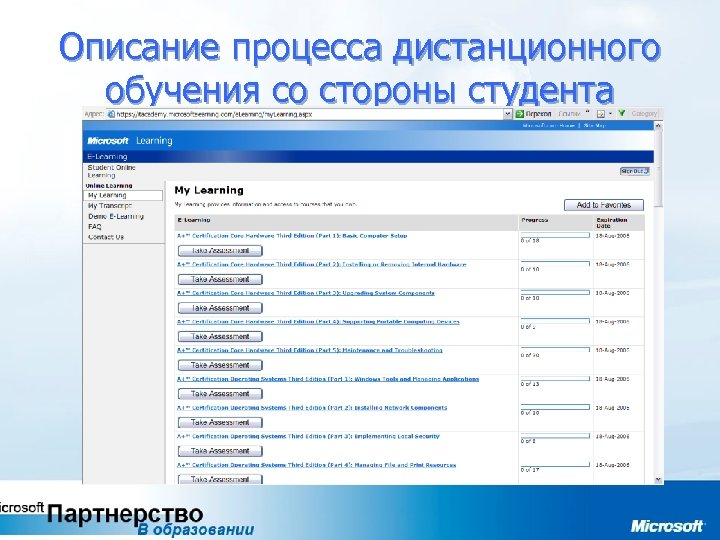
Task: Select My Learning in the sidebar
Action: pos(123,196)
